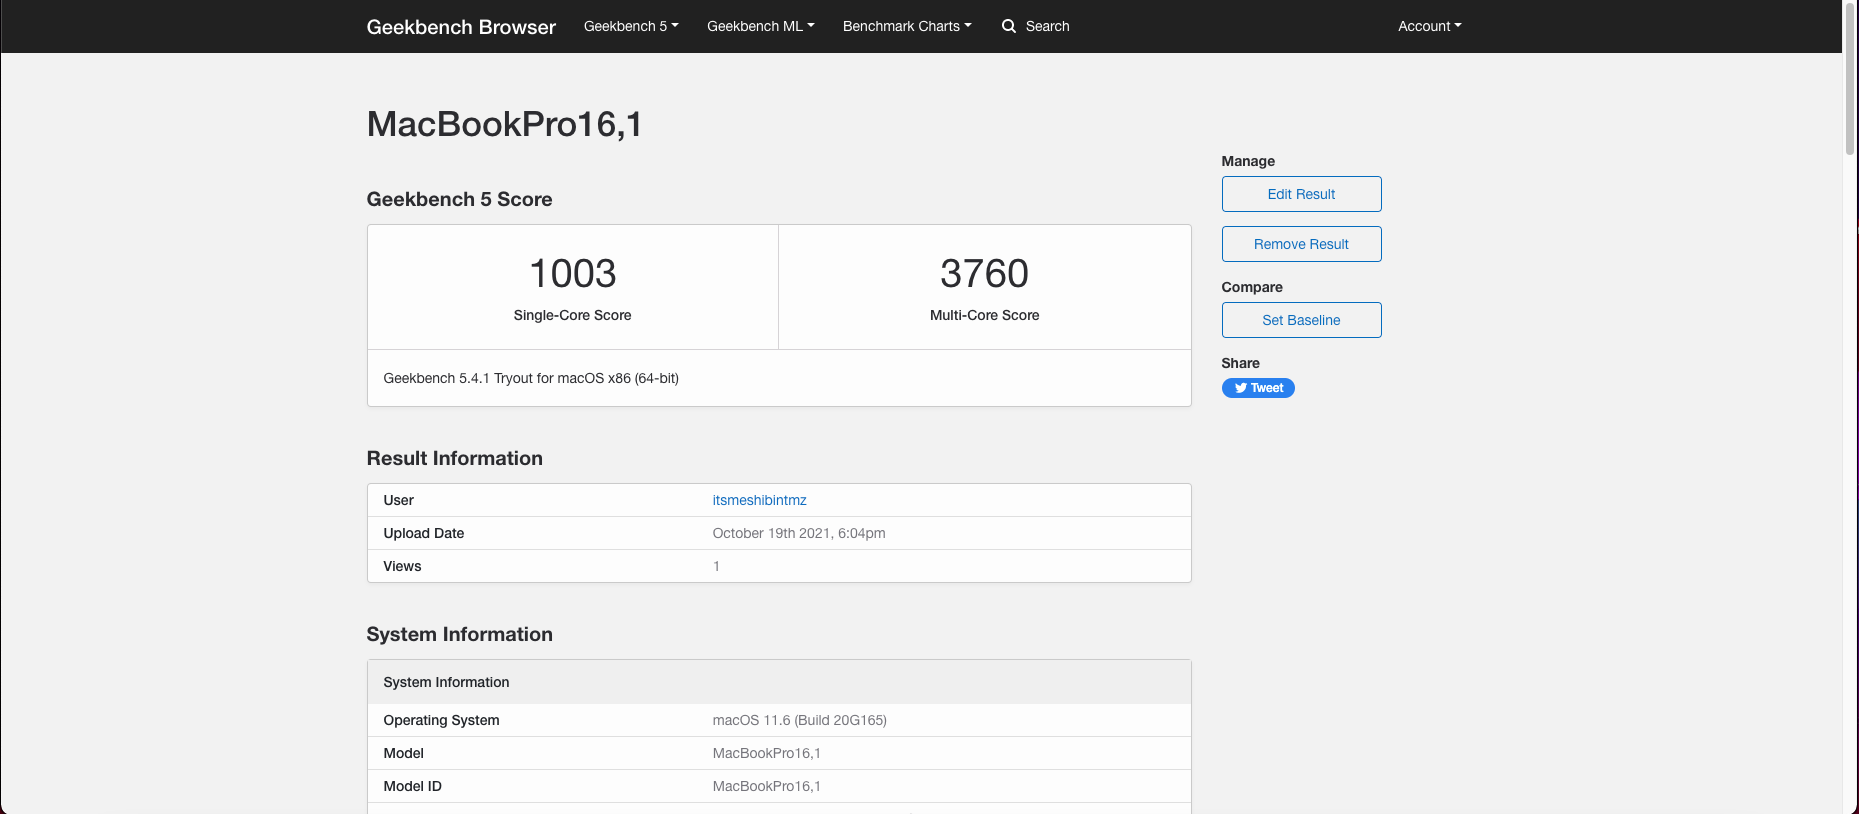Click the System Information table header

(779, 682)
